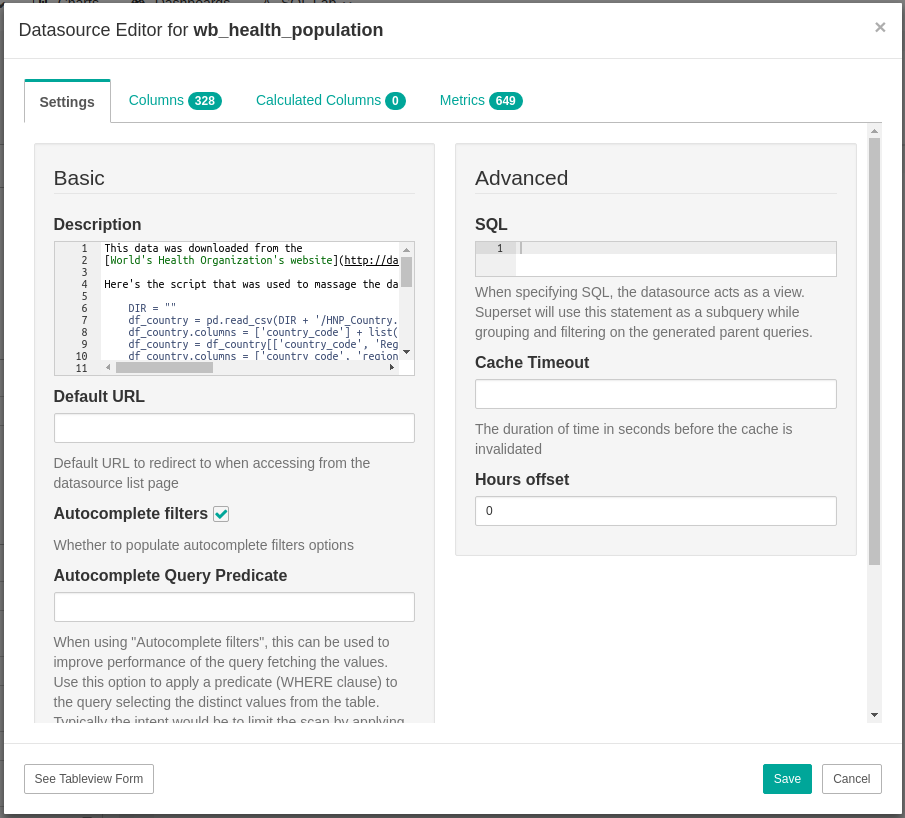Click the 0 calculated columns badge

[x=395, y=101]
